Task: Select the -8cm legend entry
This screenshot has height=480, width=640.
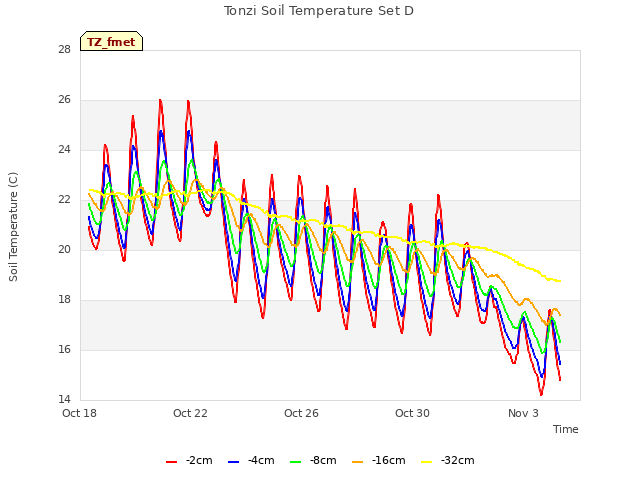Action: [x=313, y=460]
